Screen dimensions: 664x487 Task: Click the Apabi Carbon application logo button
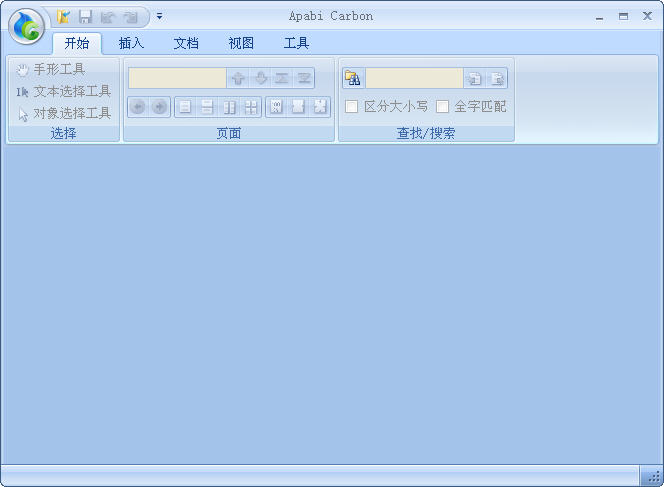tap(27, 27)
